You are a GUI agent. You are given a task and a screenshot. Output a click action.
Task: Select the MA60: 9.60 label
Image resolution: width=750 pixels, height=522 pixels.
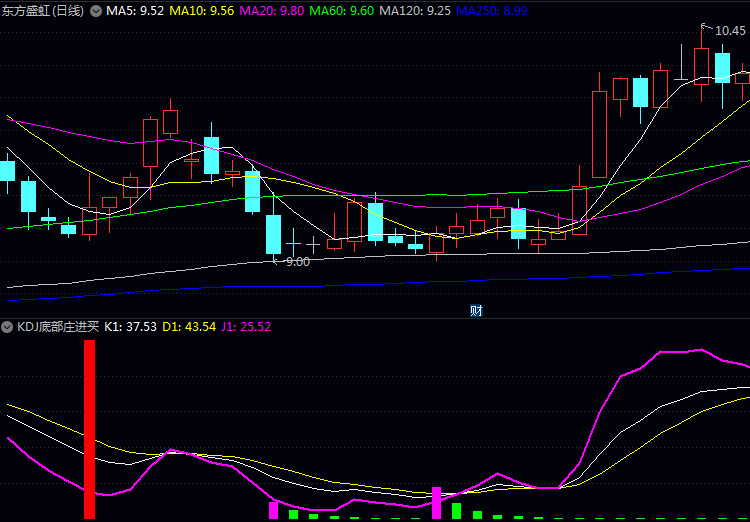[342, 11]
